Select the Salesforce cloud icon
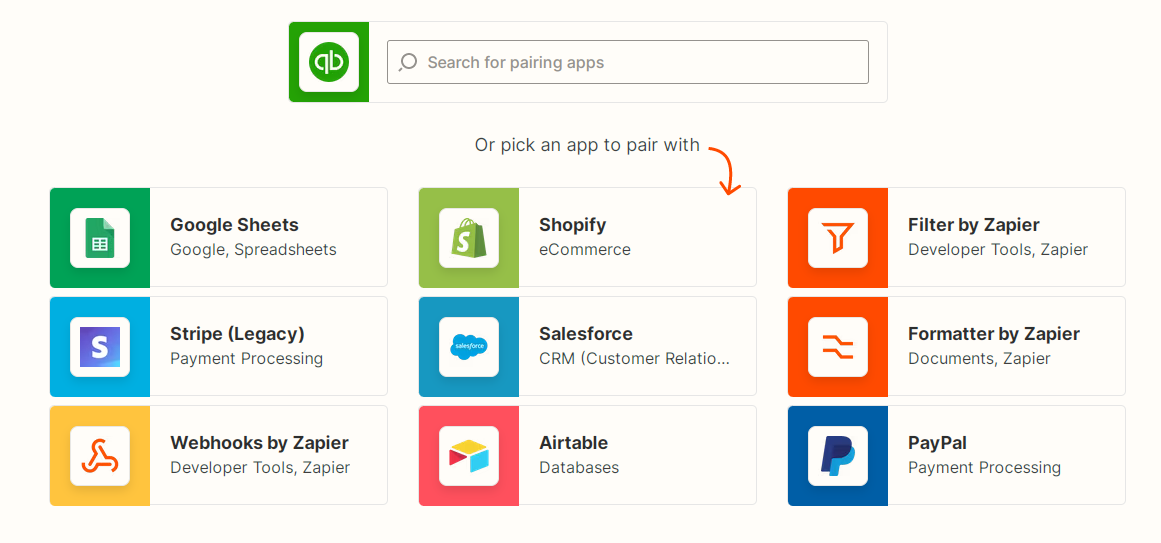Image resolution: width=1161 pixels, height=543 pixels. click(x=469, y=347)
